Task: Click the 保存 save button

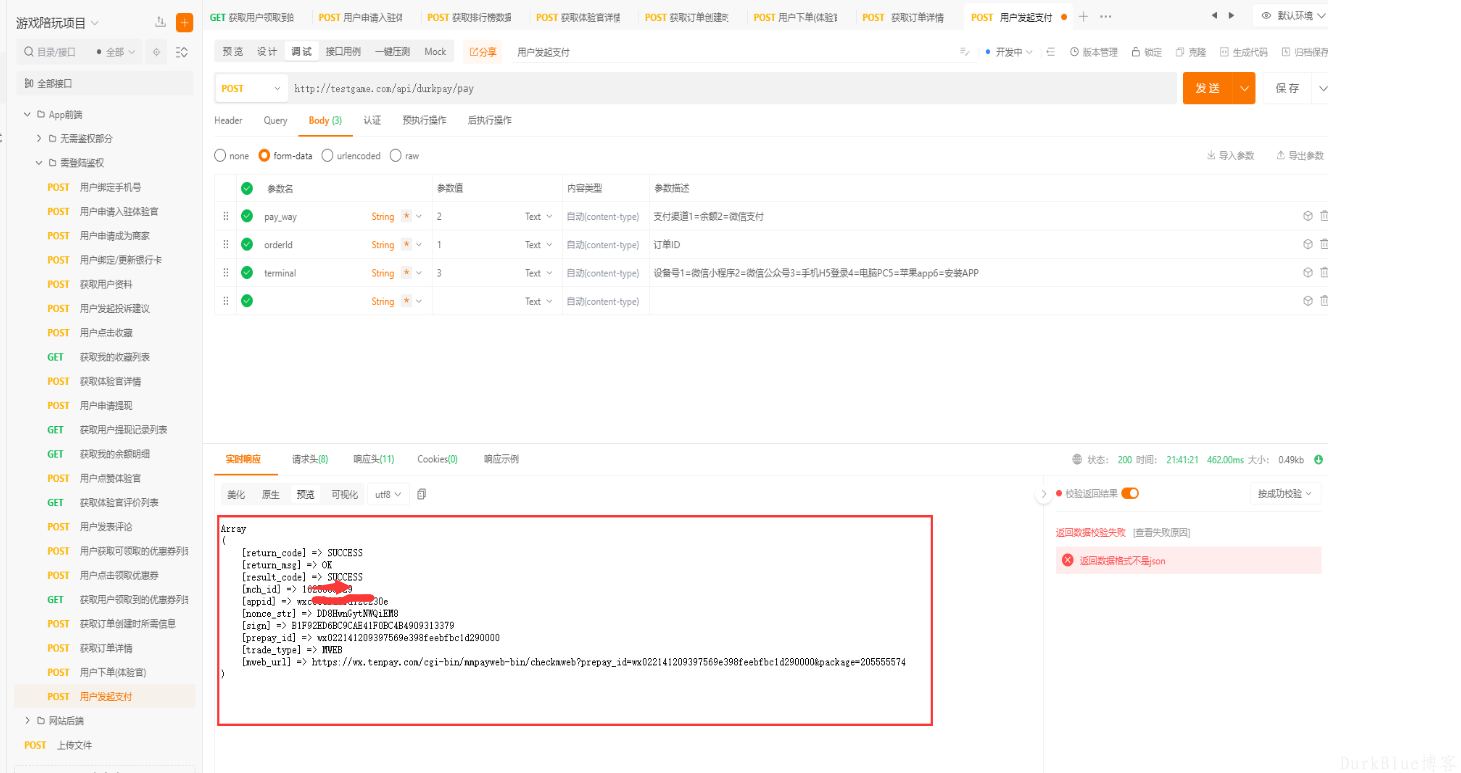Action: click(x=1288, y=88)
